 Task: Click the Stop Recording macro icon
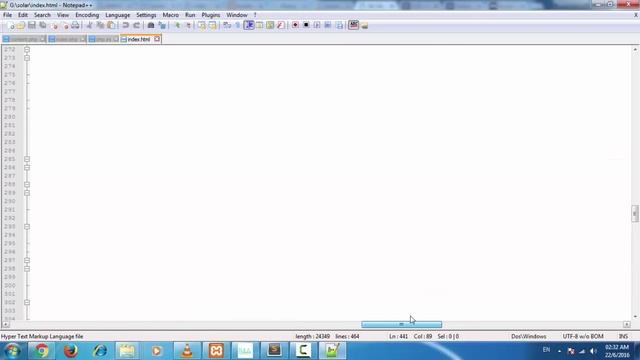[x=306, y=25]
